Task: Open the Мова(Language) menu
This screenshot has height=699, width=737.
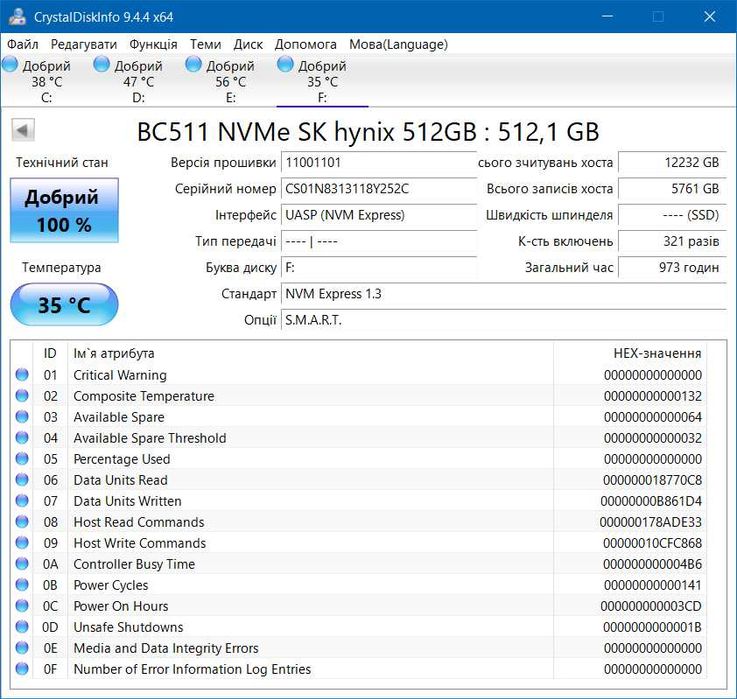Action: [x=398, y=44]
